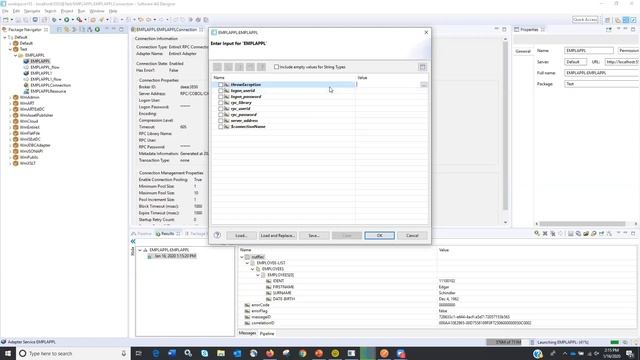Click the Full name field in Properties
Screen dimensions: 640x360
(602, 73)
